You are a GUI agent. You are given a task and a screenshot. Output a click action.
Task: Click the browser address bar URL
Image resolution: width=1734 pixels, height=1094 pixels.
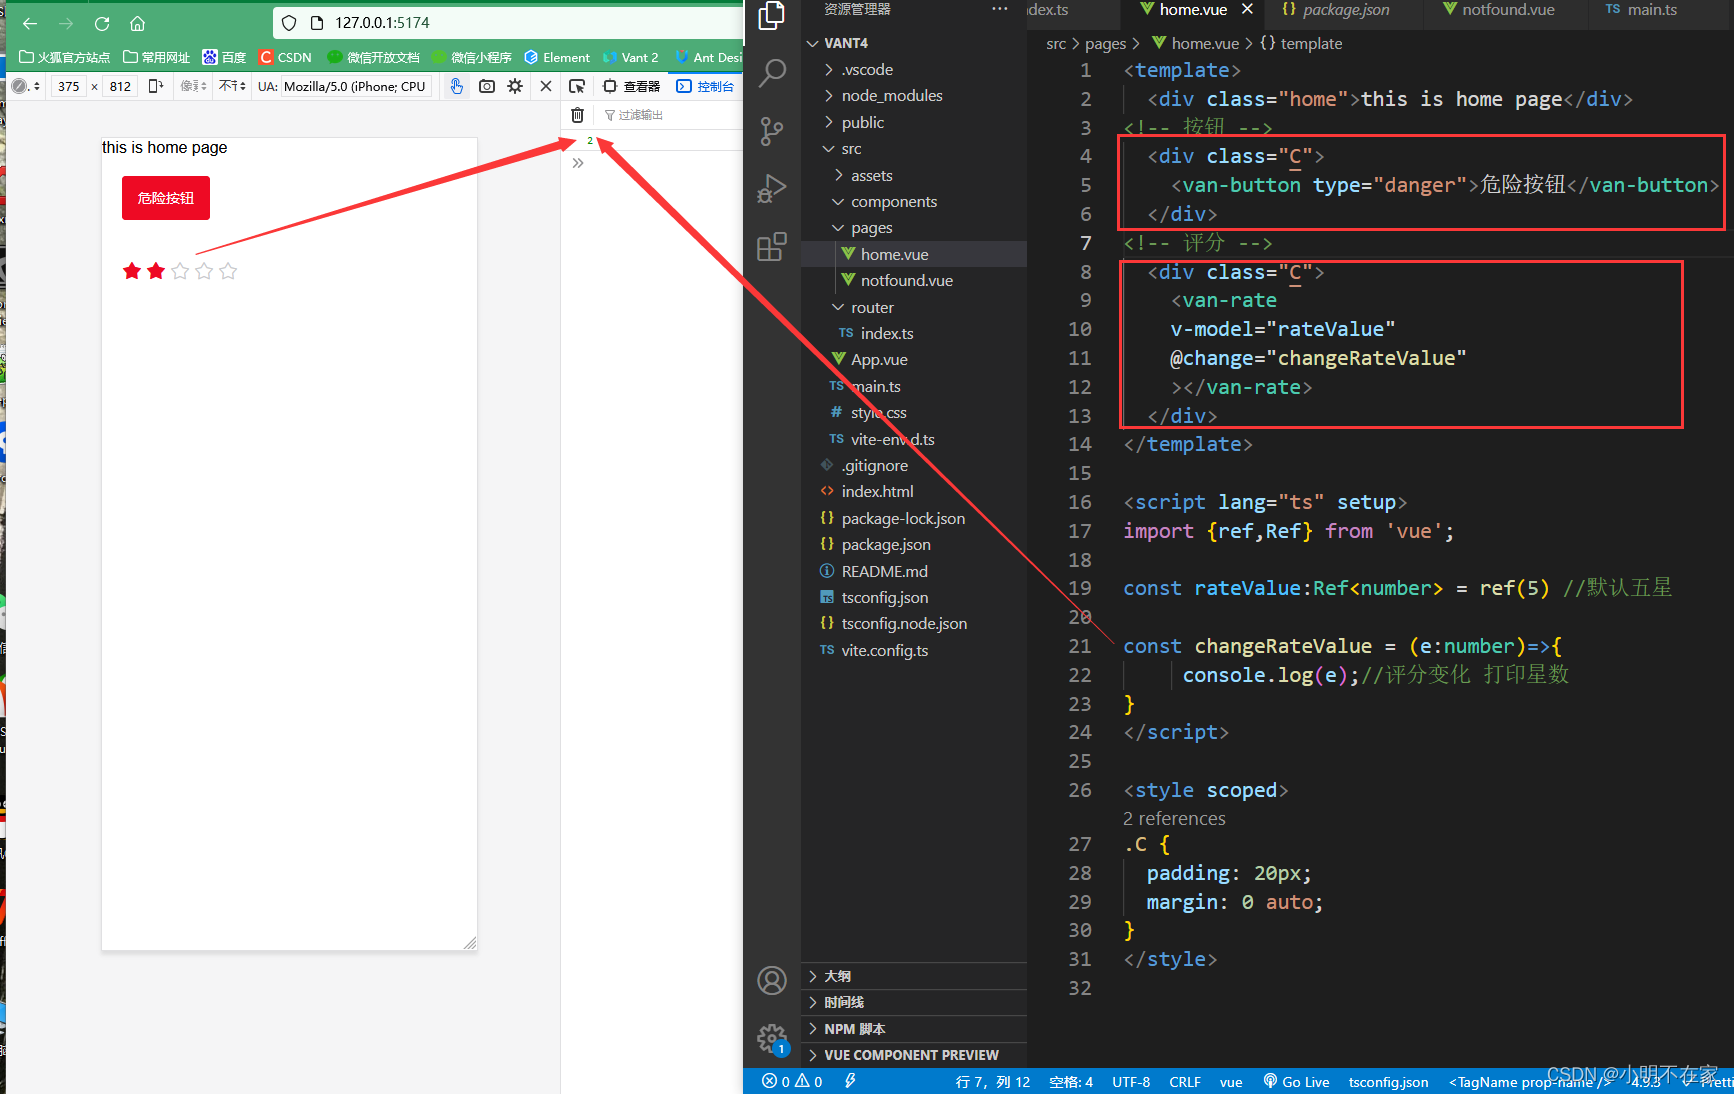tap(382, 23)
